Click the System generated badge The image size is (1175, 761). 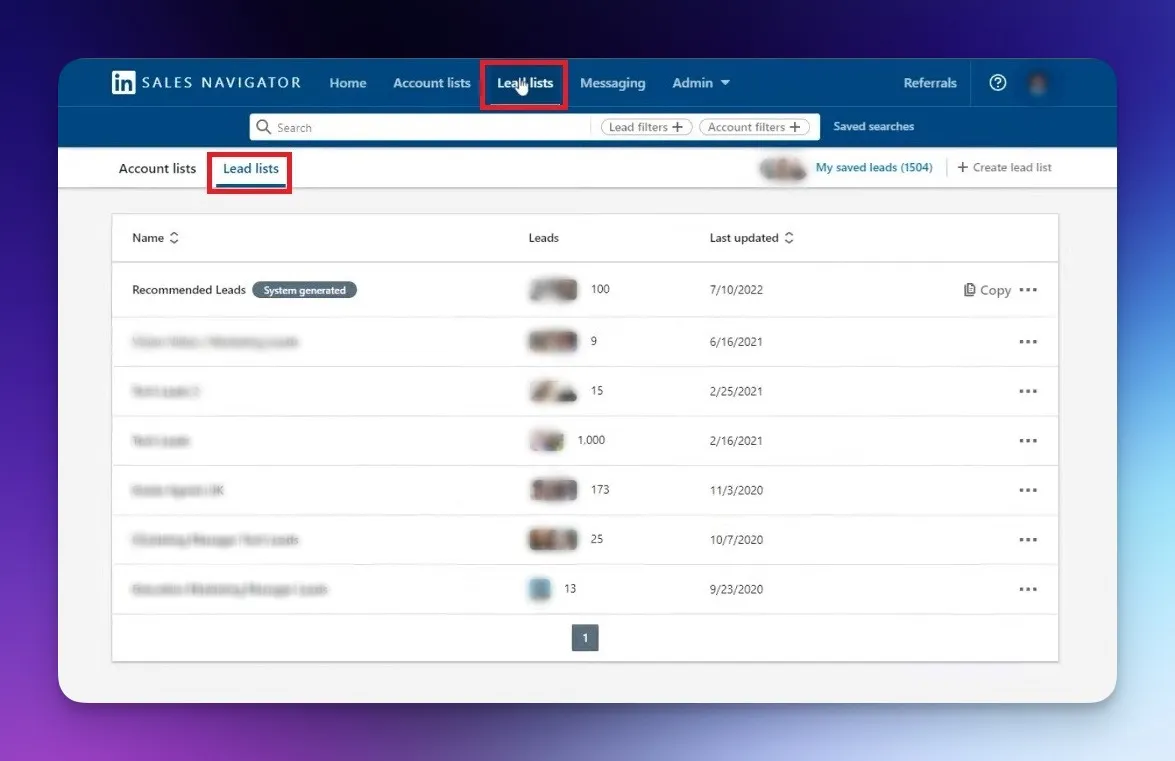pos(304,290)
